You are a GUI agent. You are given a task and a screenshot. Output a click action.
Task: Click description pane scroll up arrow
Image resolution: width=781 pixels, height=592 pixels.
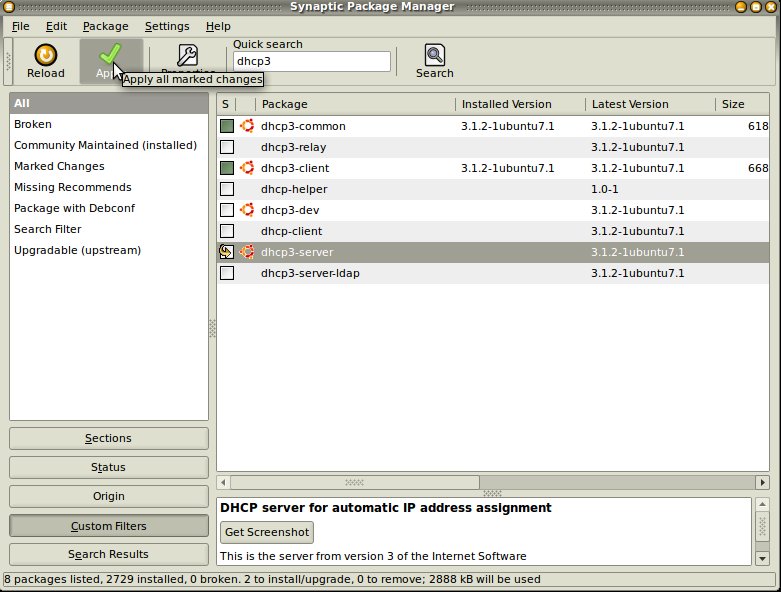762,504
